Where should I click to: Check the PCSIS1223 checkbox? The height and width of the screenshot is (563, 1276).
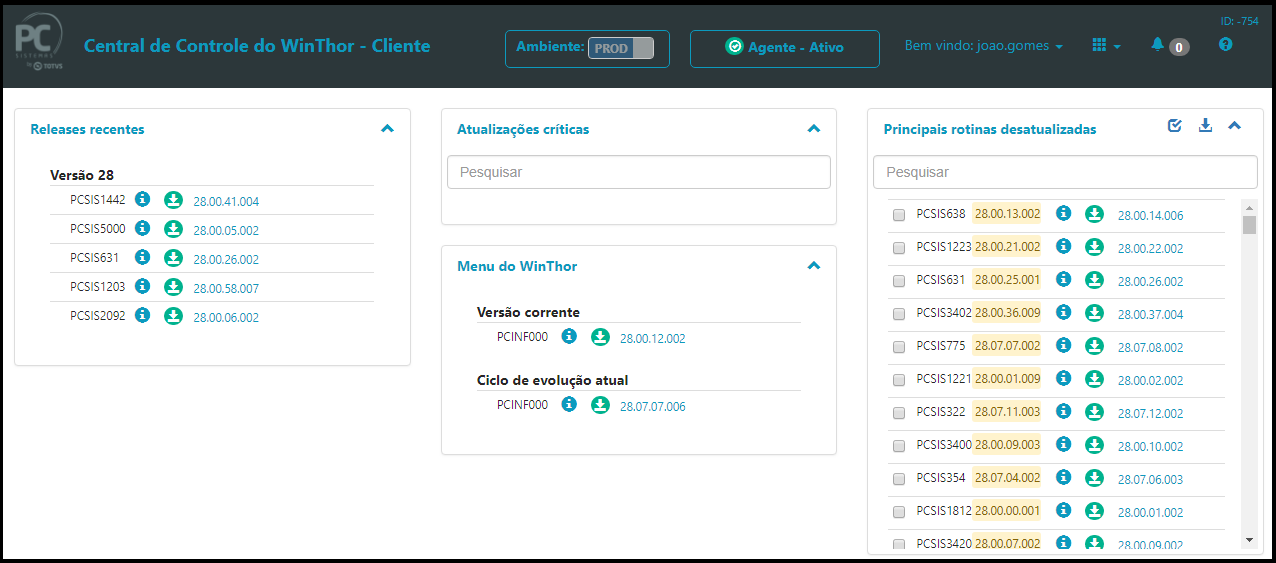pos(898,248)
